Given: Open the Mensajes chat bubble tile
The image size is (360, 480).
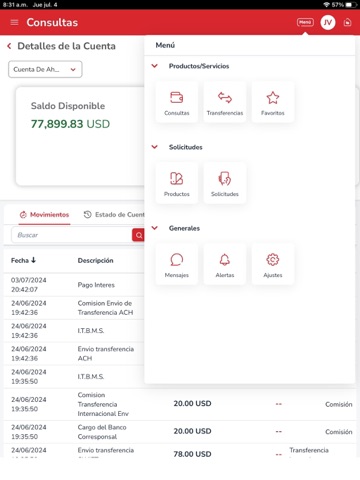Looking at the screenshot, I should (x=177, y=264).
